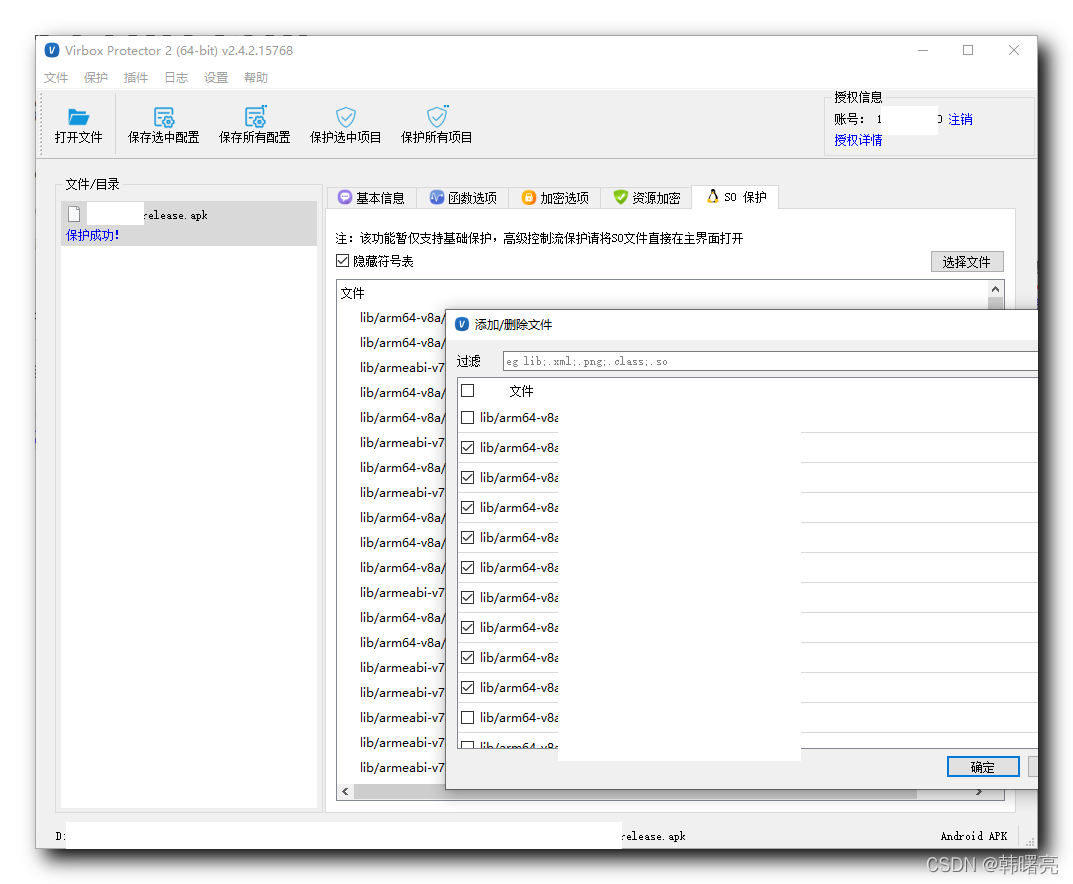Open the 设置 menu
The image size is (1073, 884).
[216, 77]
